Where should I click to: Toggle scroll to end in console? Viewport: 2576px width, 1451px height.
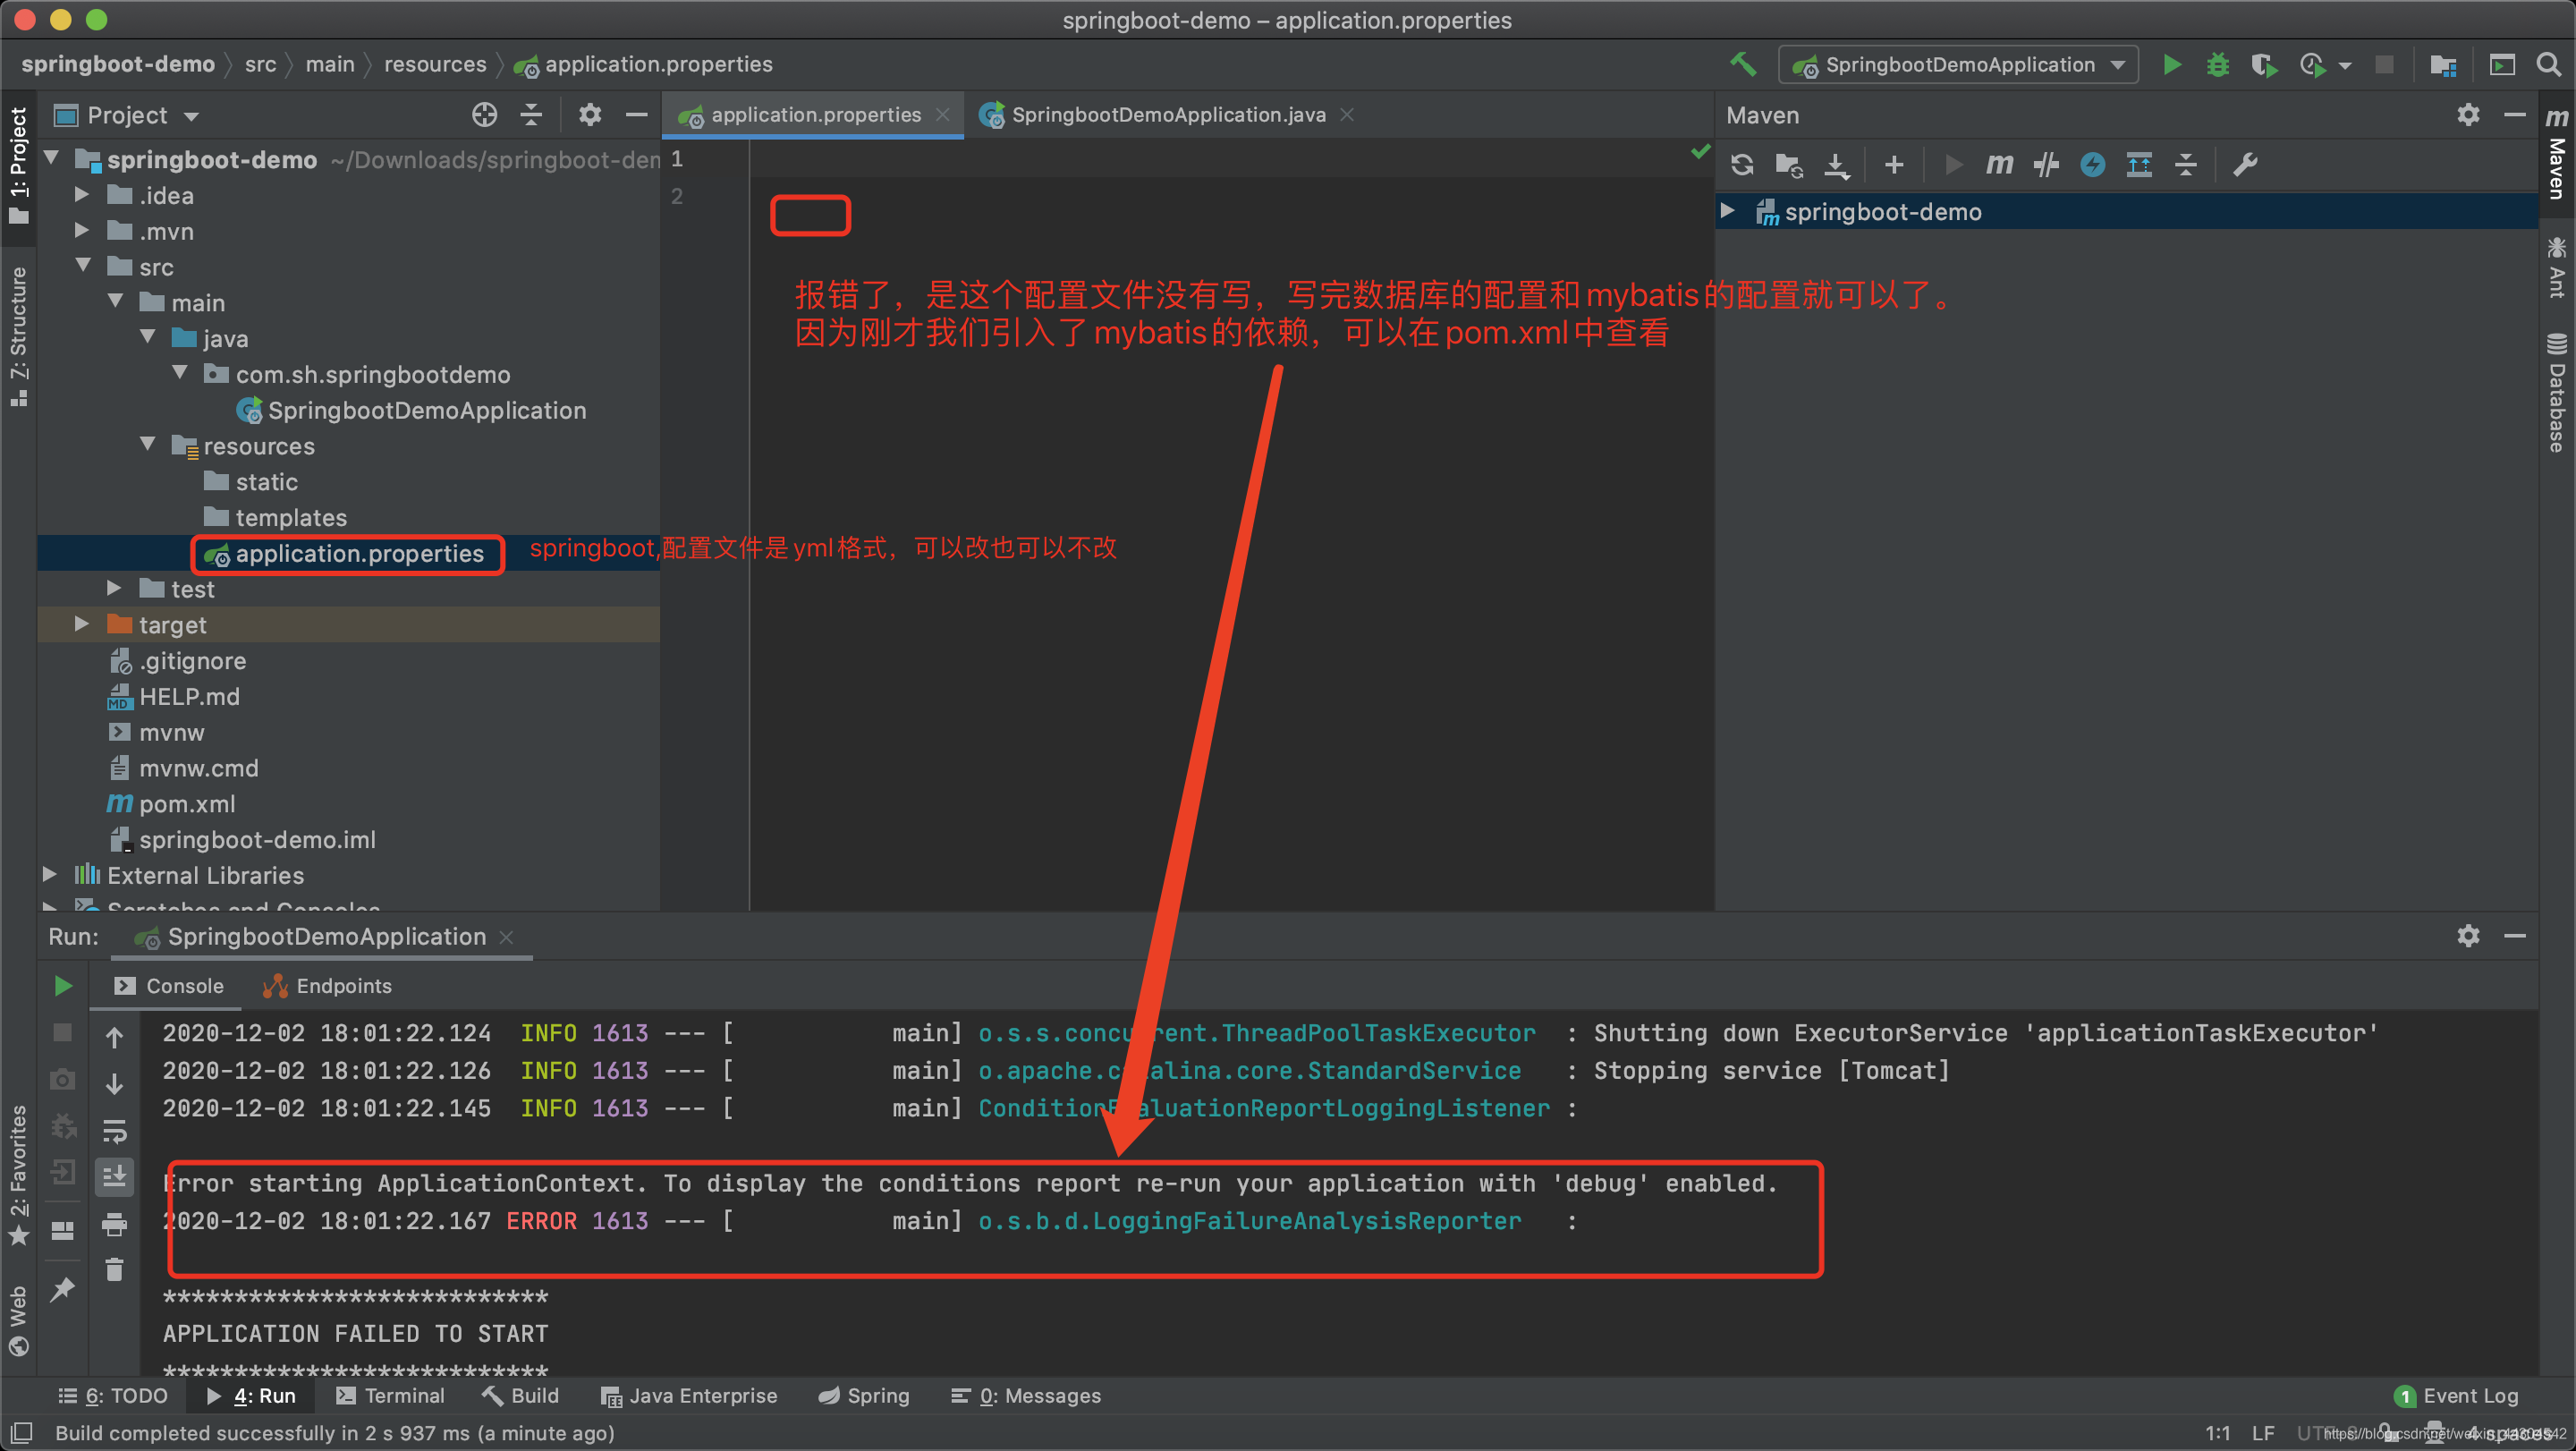pos(115,1177)
